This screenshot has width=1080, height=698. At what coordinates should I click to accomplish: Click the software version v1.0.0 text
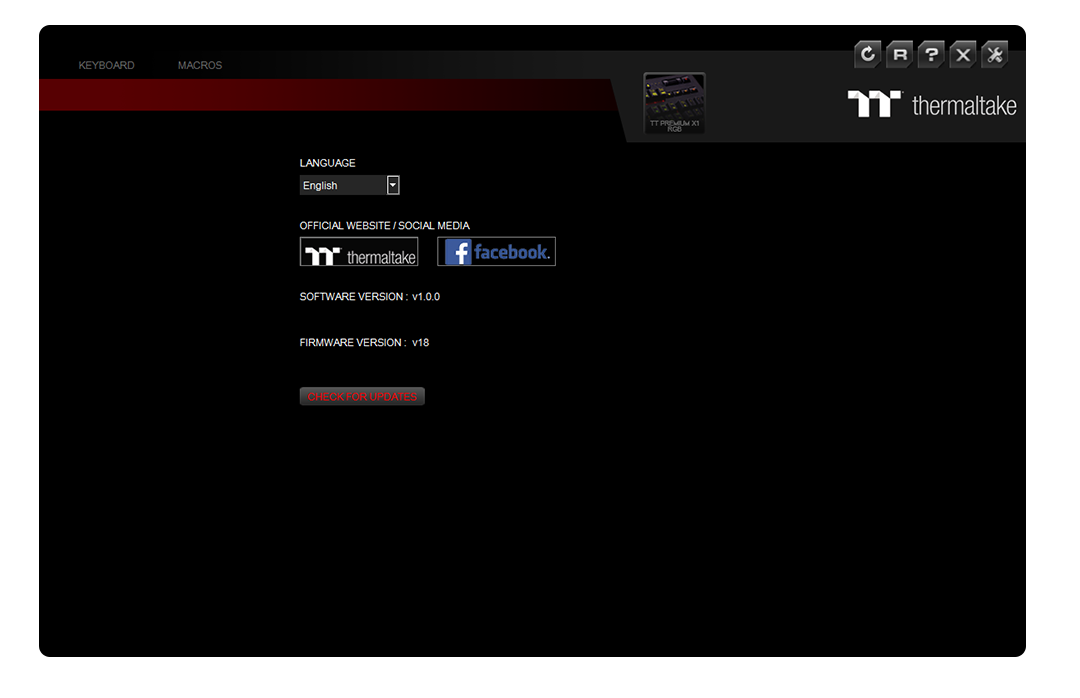click(x=426, y=297)
